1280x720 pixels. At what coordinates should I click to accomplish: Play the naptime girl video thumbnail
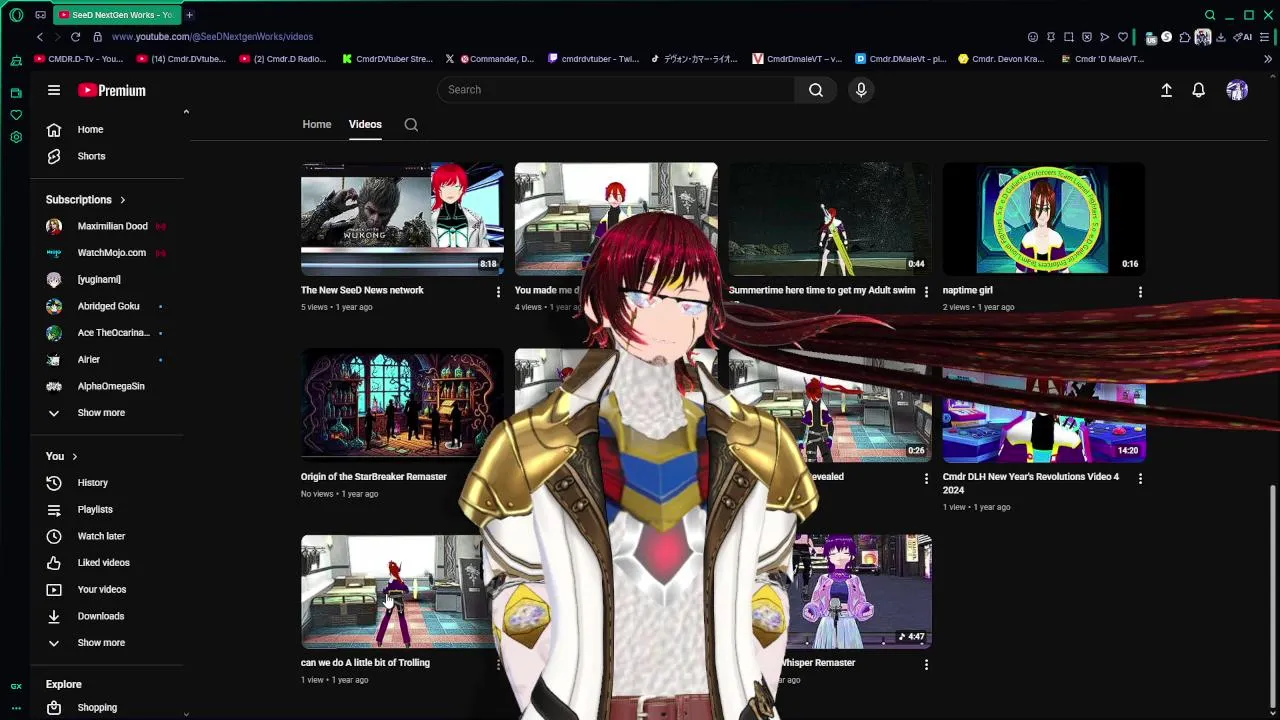tap(1044, 219)
